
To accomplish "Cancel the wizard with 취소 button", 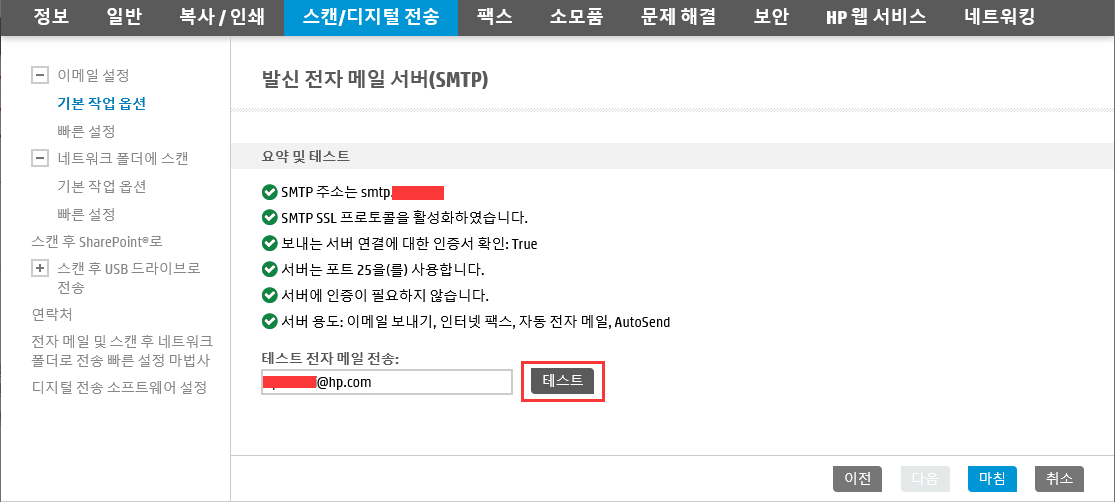I will coord(1060,479).
